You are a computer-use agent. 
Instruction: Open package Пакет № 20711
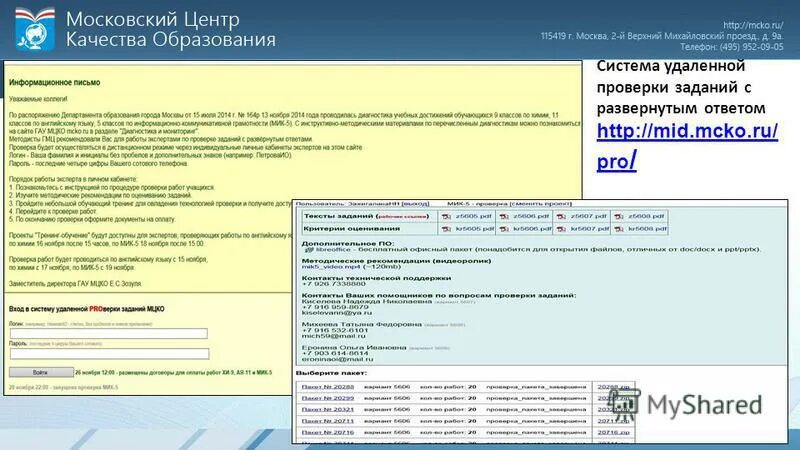click(328, 421)
